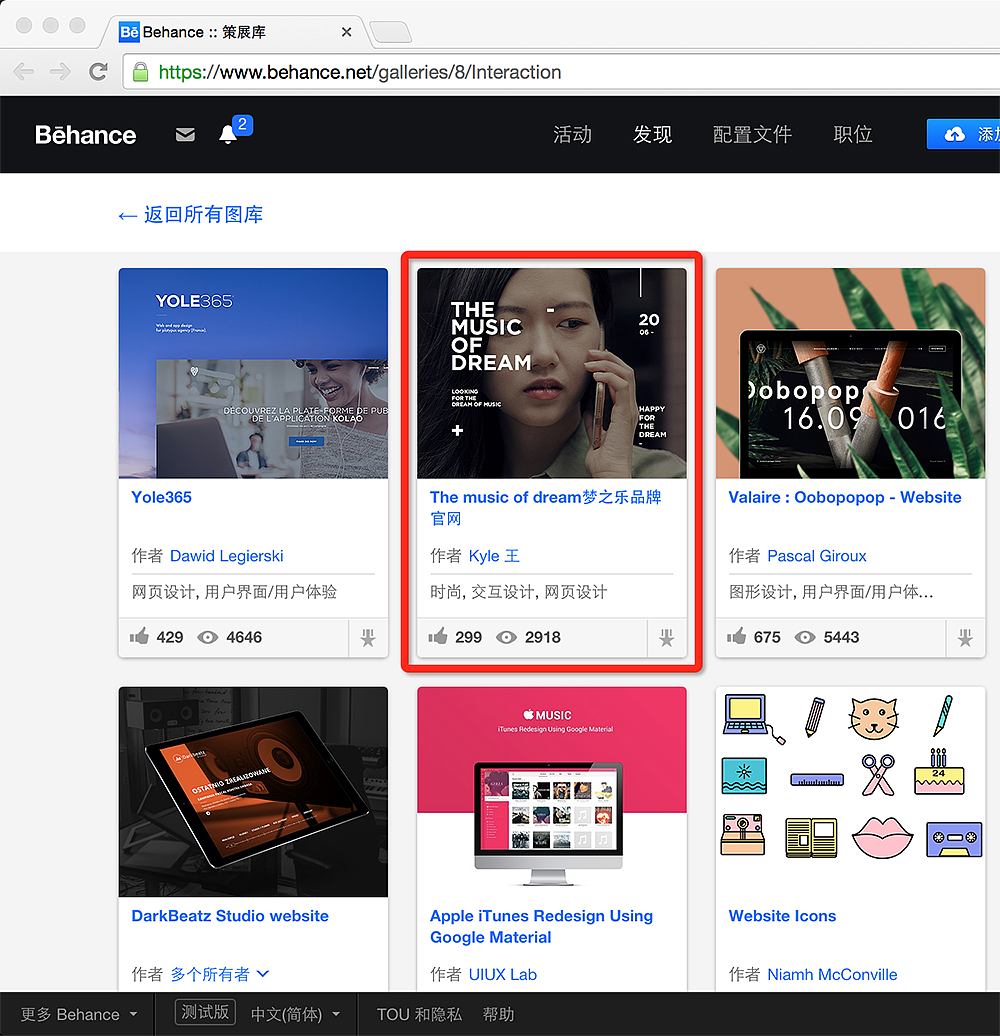Open the messages envelope icon
The height and width of the screenshot is (1036, 1000).
click(x=185, y=135)
